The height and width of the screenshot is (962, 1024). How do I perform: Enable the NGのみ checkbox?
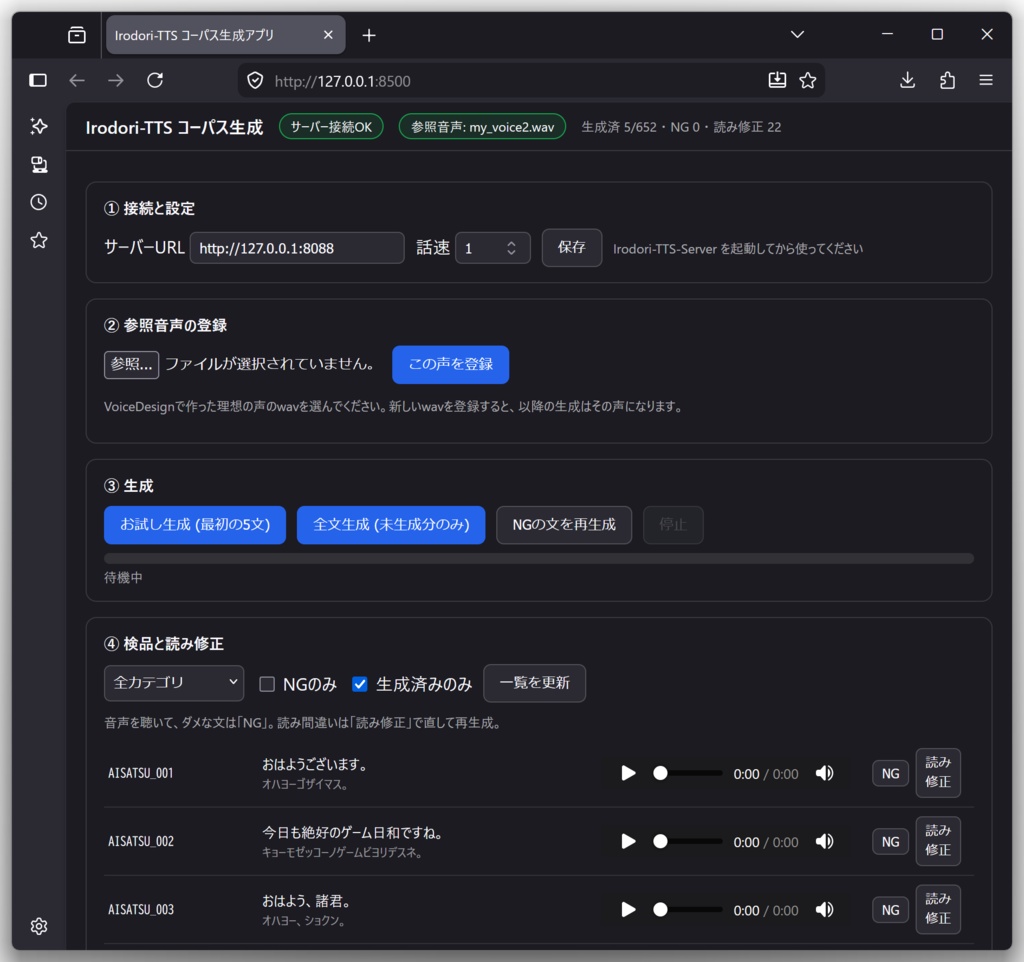[x=267, y=684]
